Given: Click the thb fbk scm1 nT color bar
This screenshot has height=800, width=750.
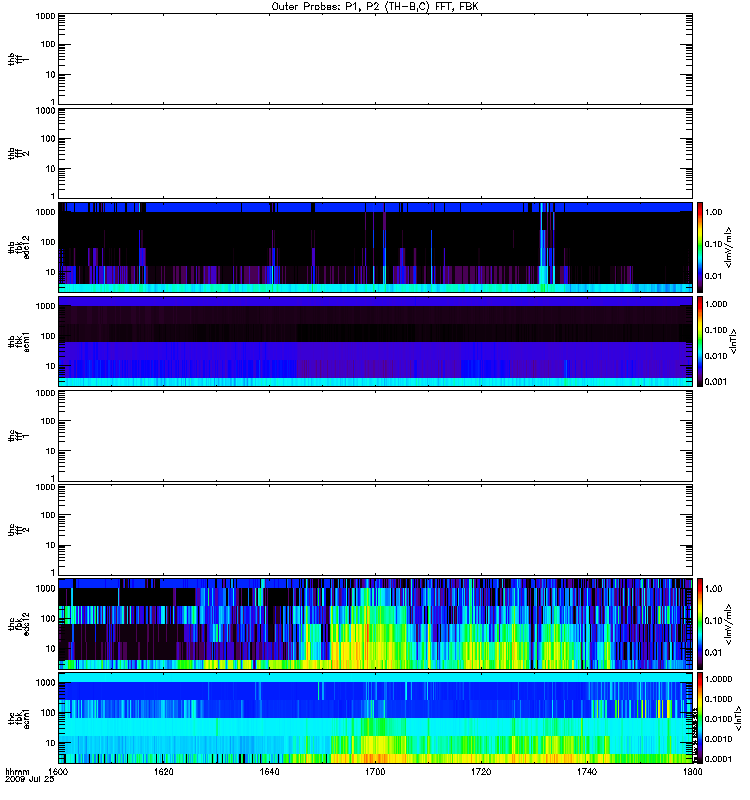Looking at the screenshot, I should (x=700, y=341).
